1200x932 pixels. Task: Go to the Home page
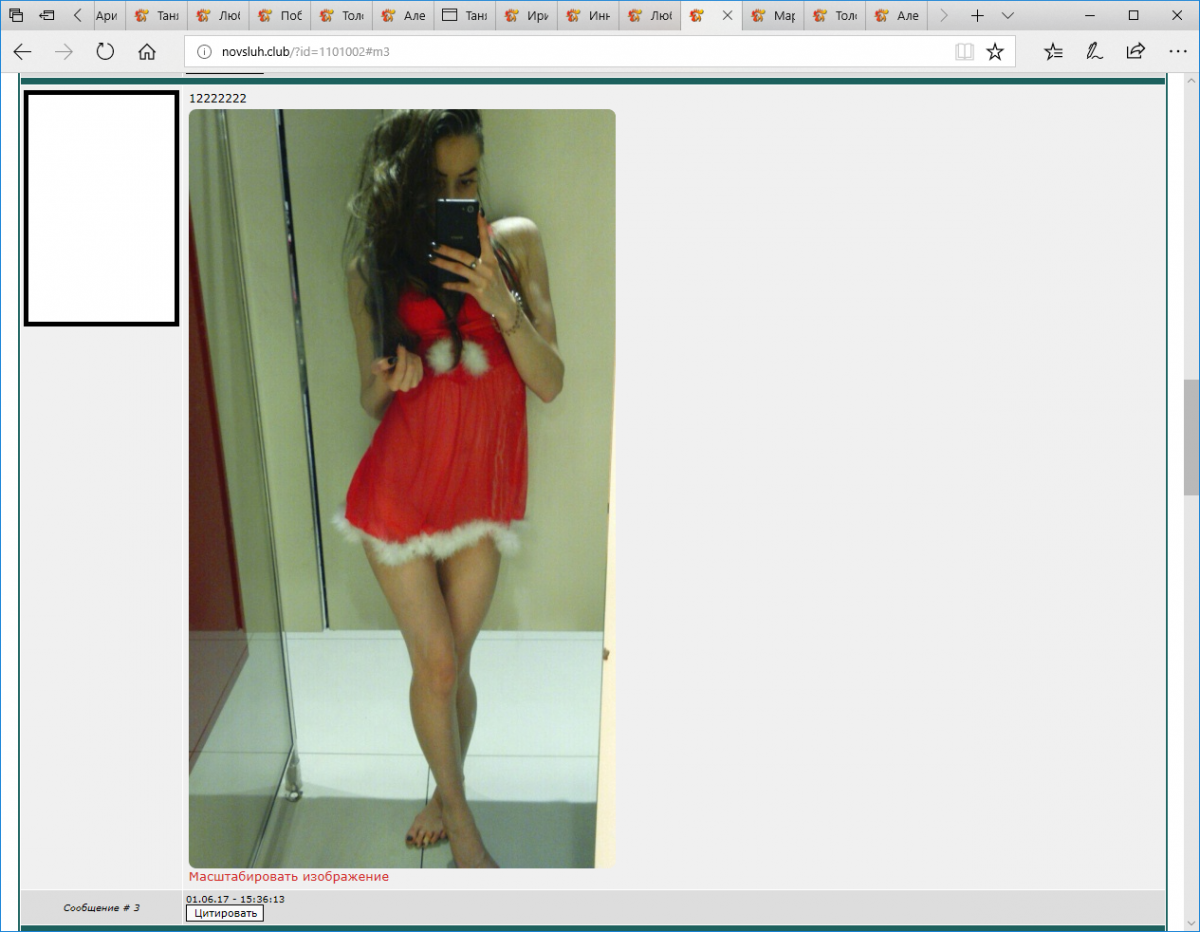click(147, 52)
